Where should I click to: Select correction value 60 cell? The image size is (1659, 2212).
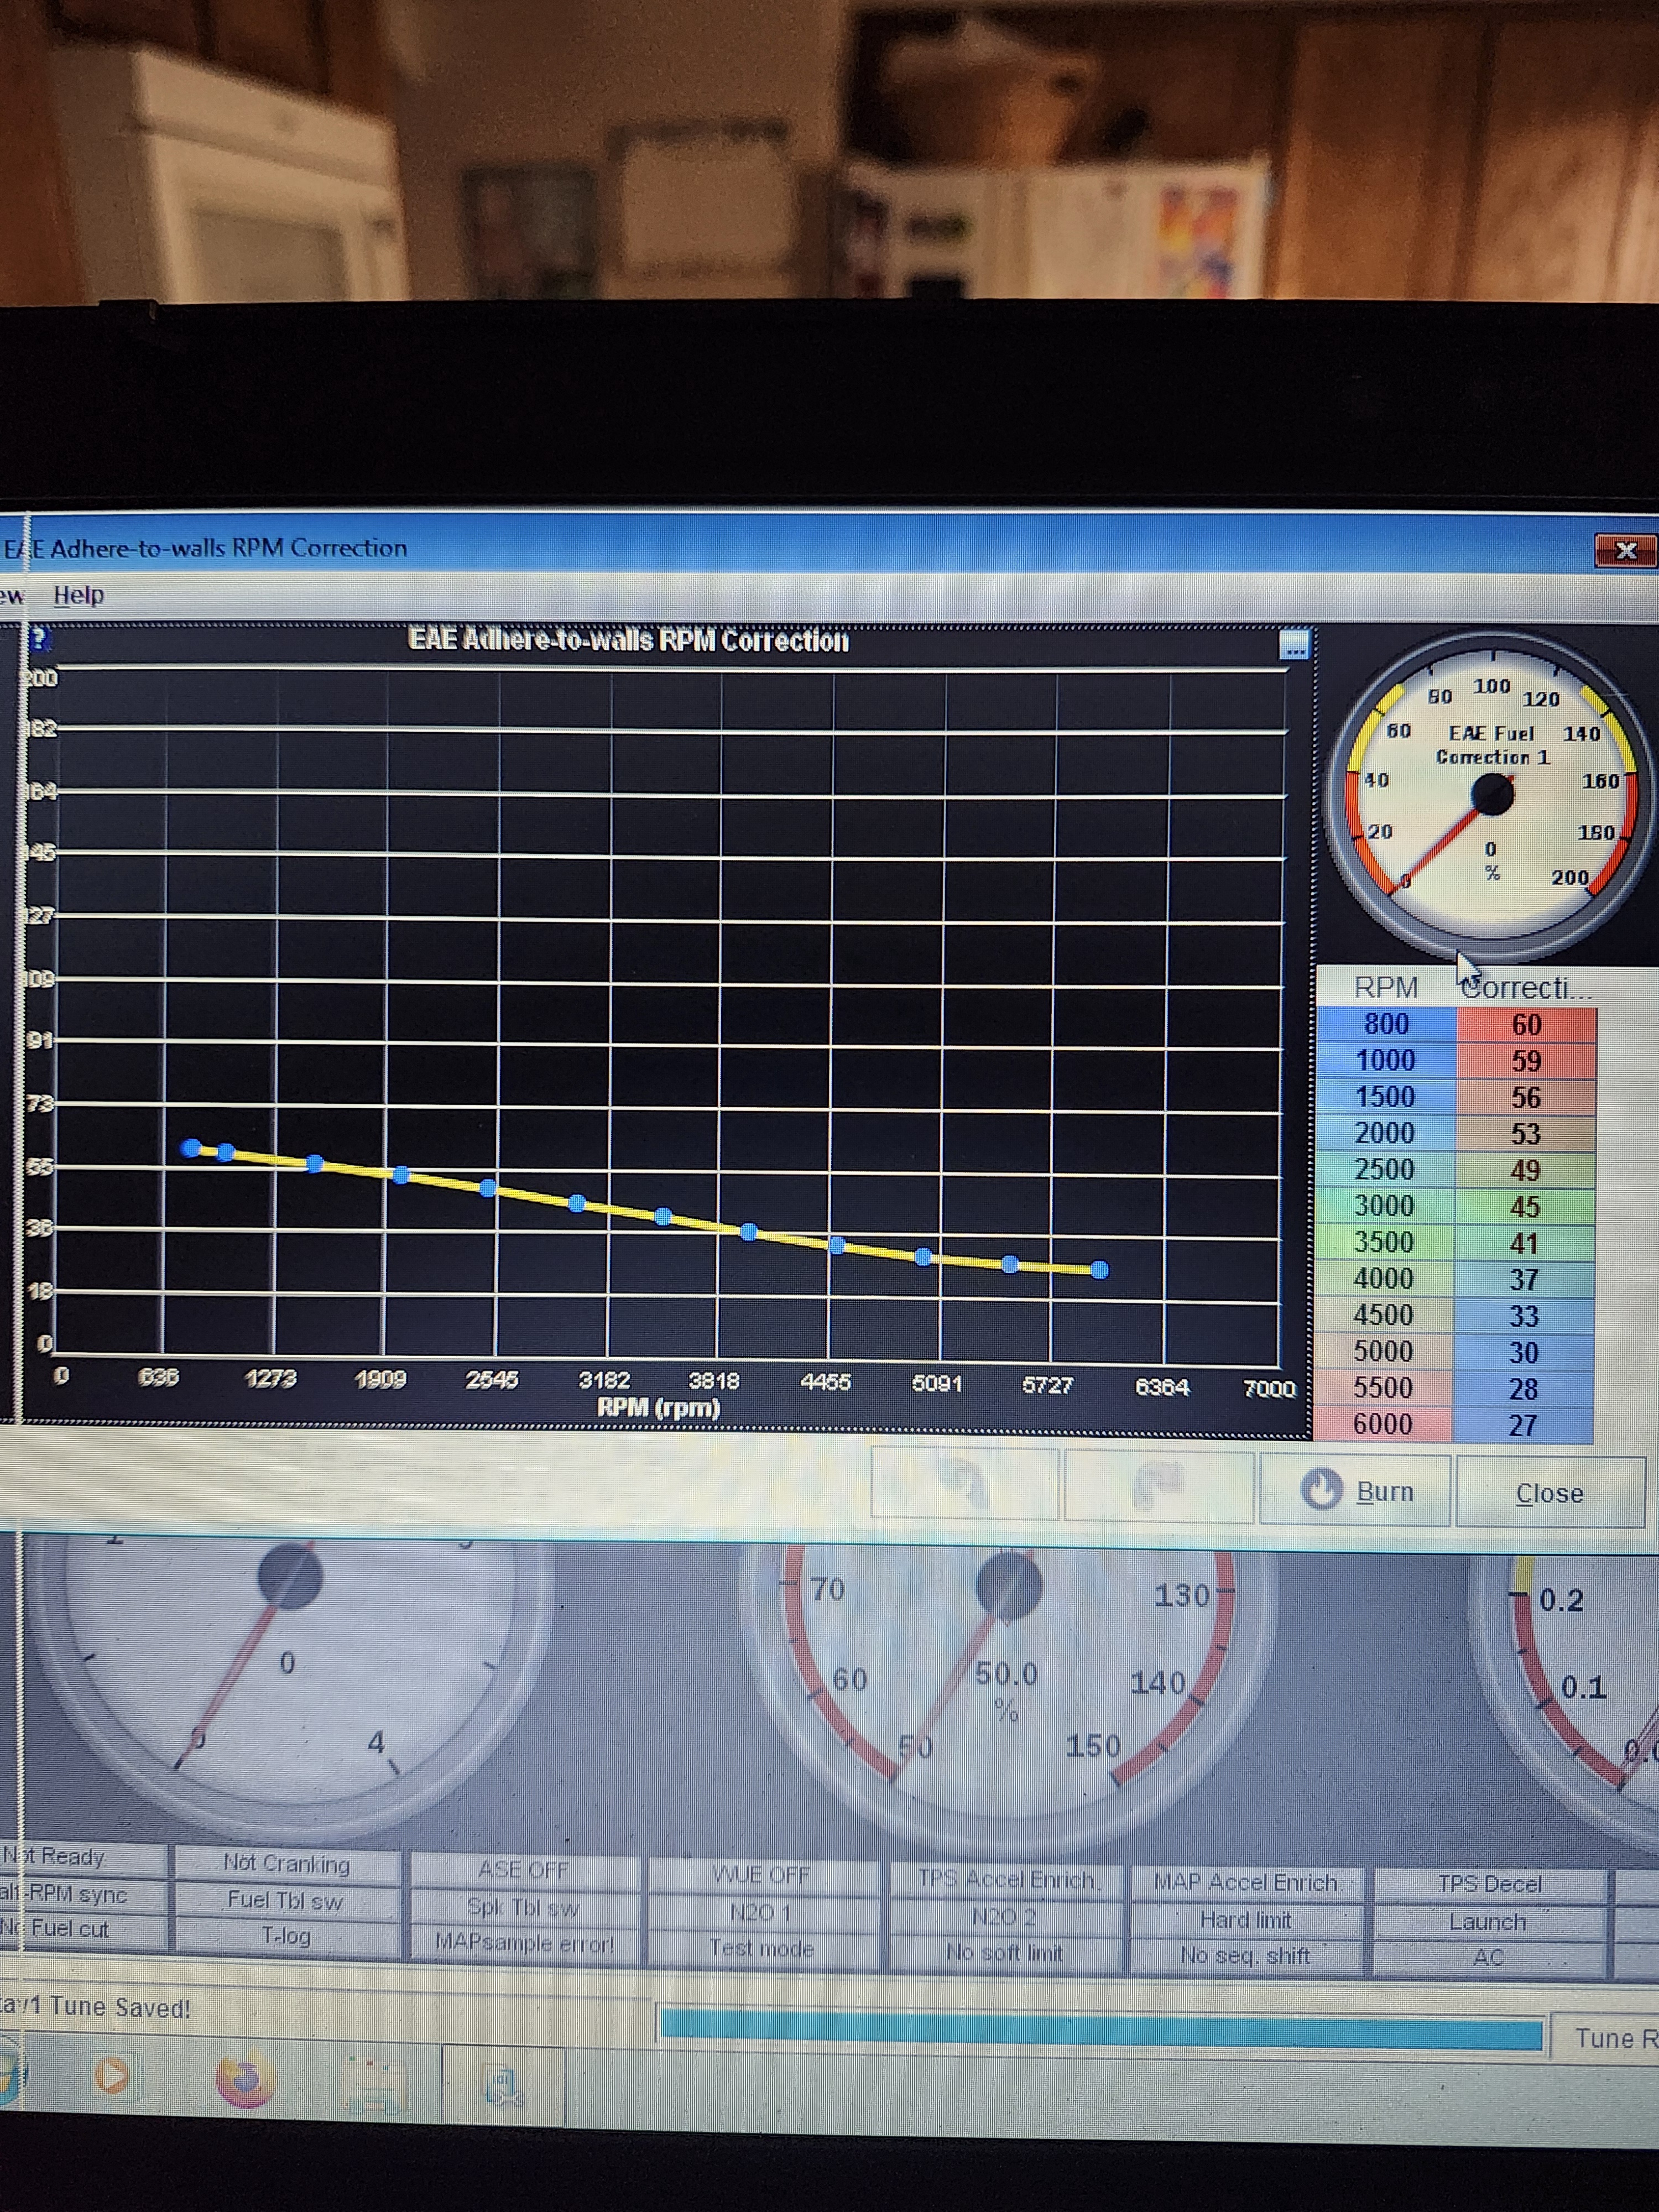pos(1526,1025)
